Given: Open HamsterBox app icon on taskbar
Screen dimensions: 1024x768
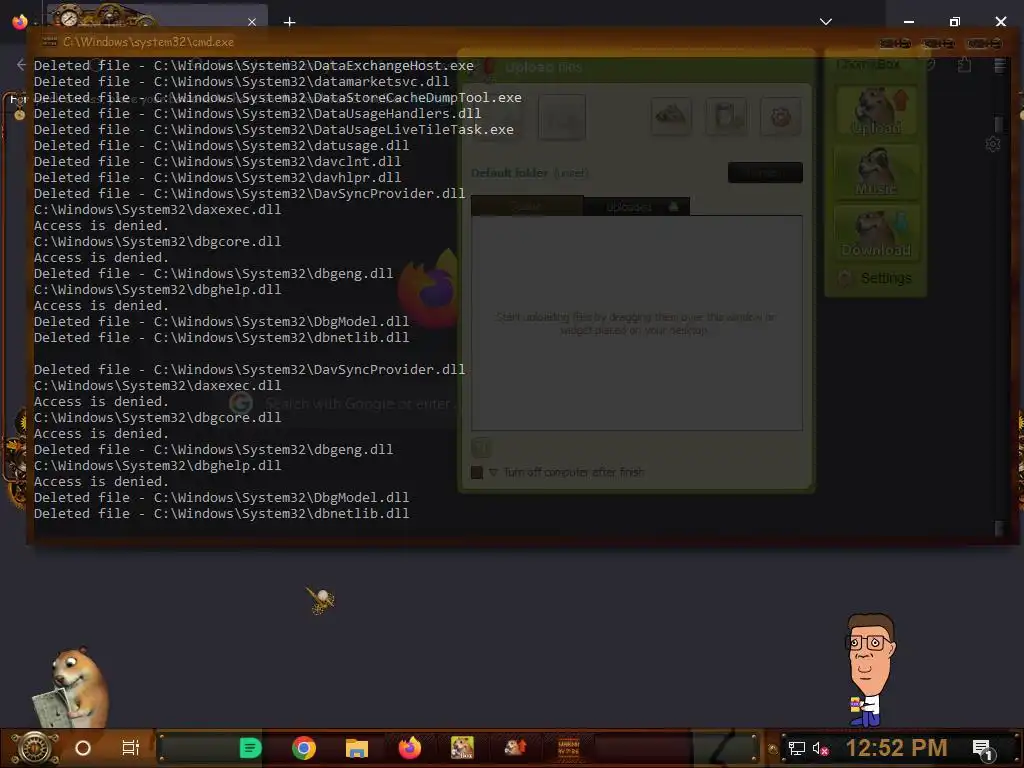Looking at the screenshot, I should pos(462,748).
